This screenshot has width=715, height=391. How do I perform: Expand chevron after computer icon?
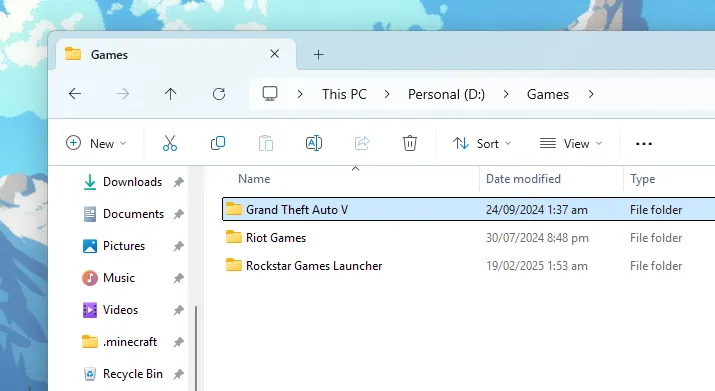point(300,94)
